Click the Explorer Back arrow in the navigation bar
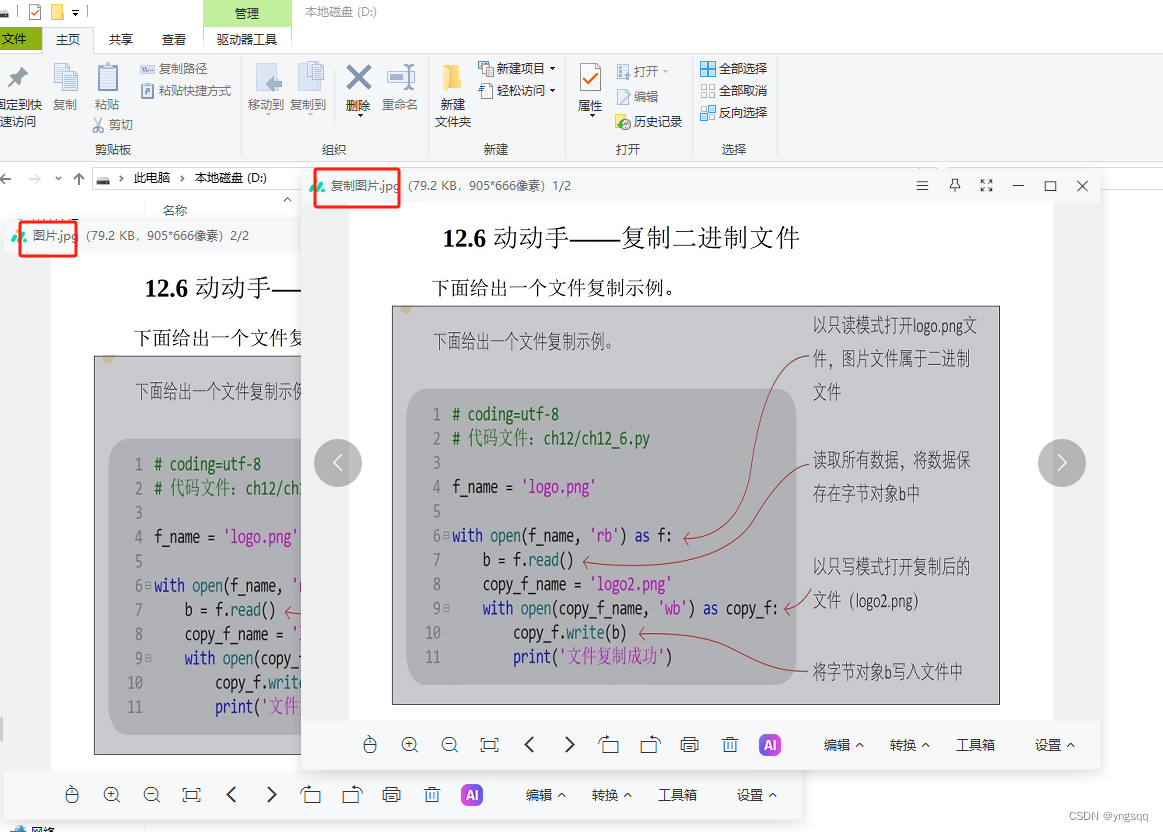1163x832 pixels. point(6,179)
